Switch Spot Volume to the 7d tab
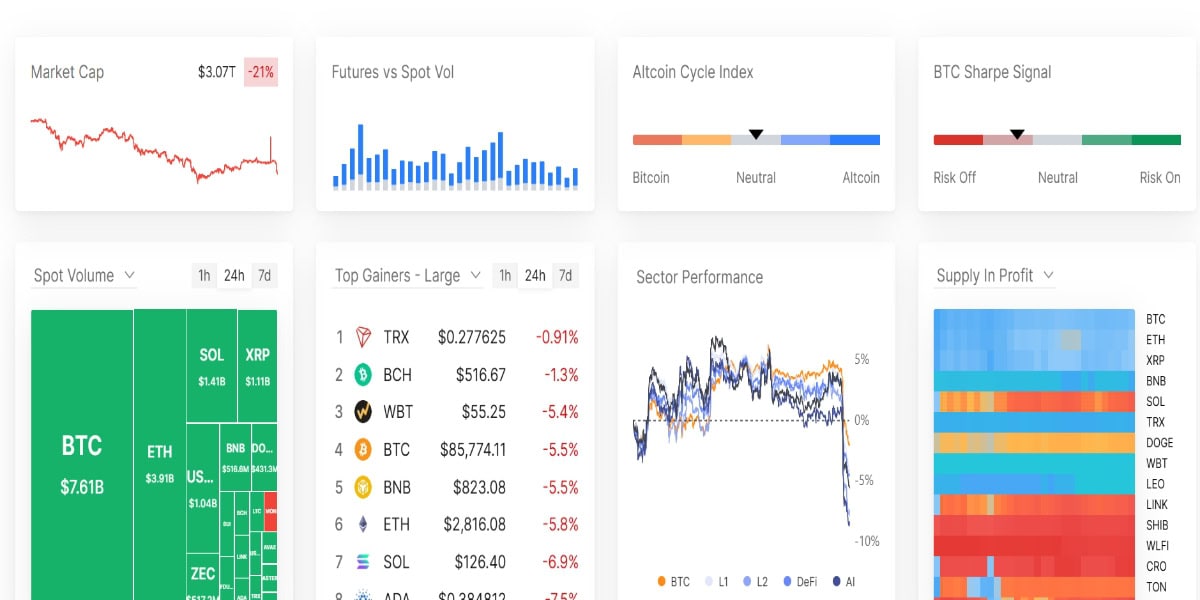Screen dimensions: 1200x600 pos(264,275)
